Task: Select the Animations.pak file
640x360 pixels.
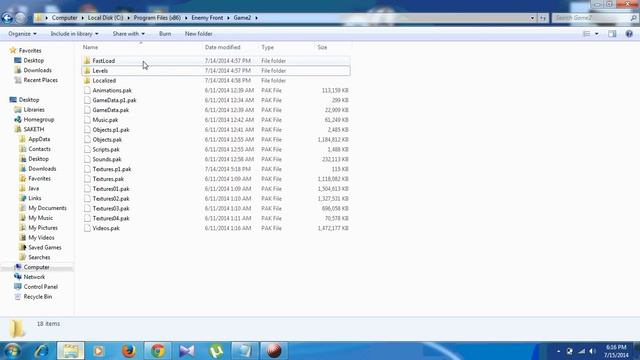Action: 216,90
